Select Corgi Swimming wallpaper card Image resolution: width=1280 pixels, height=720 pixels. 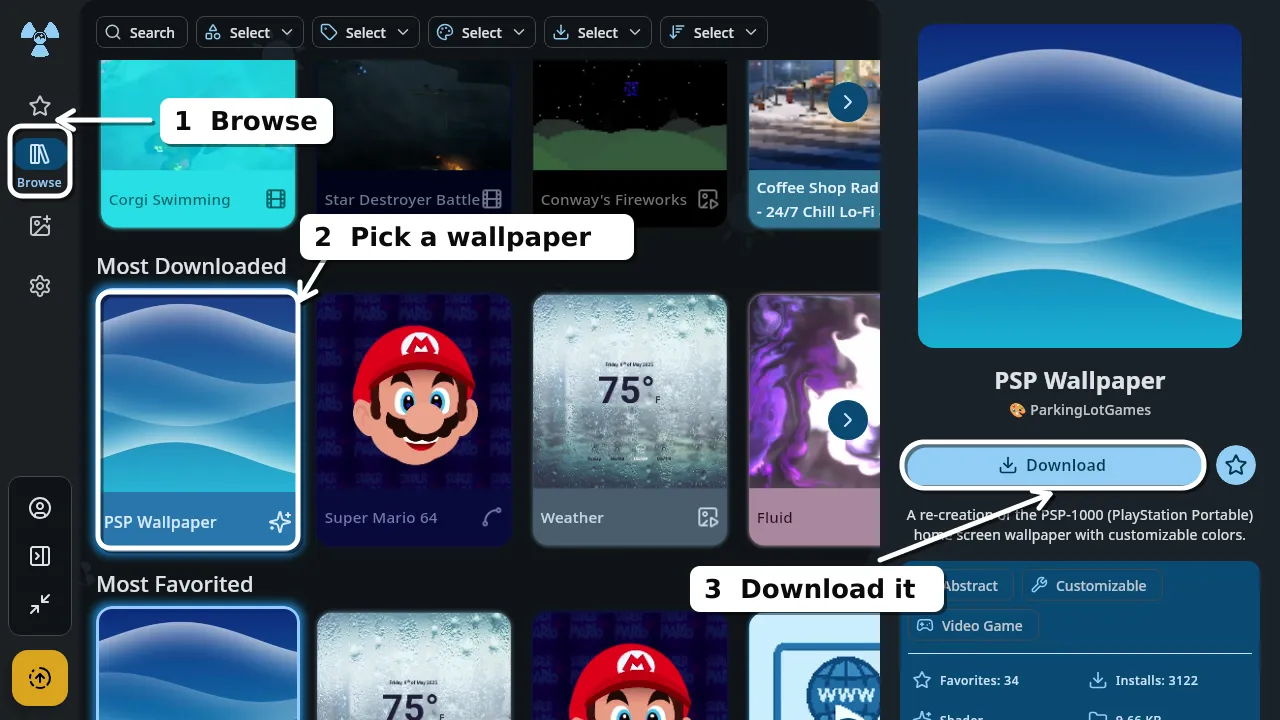[198, 143]
